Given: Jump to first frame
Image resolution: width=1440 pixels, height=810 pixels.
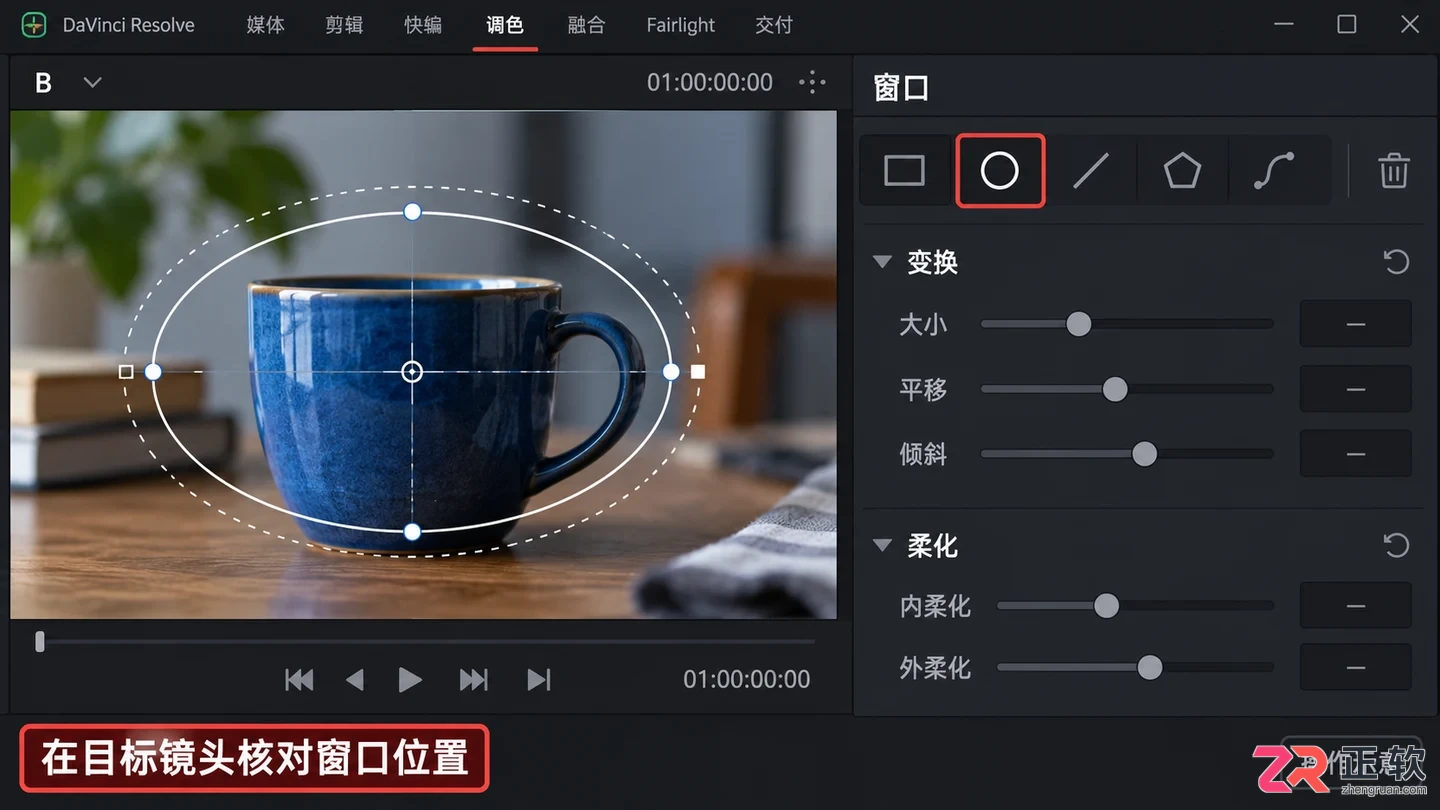Looking at the screenshot, I should 299,680.
